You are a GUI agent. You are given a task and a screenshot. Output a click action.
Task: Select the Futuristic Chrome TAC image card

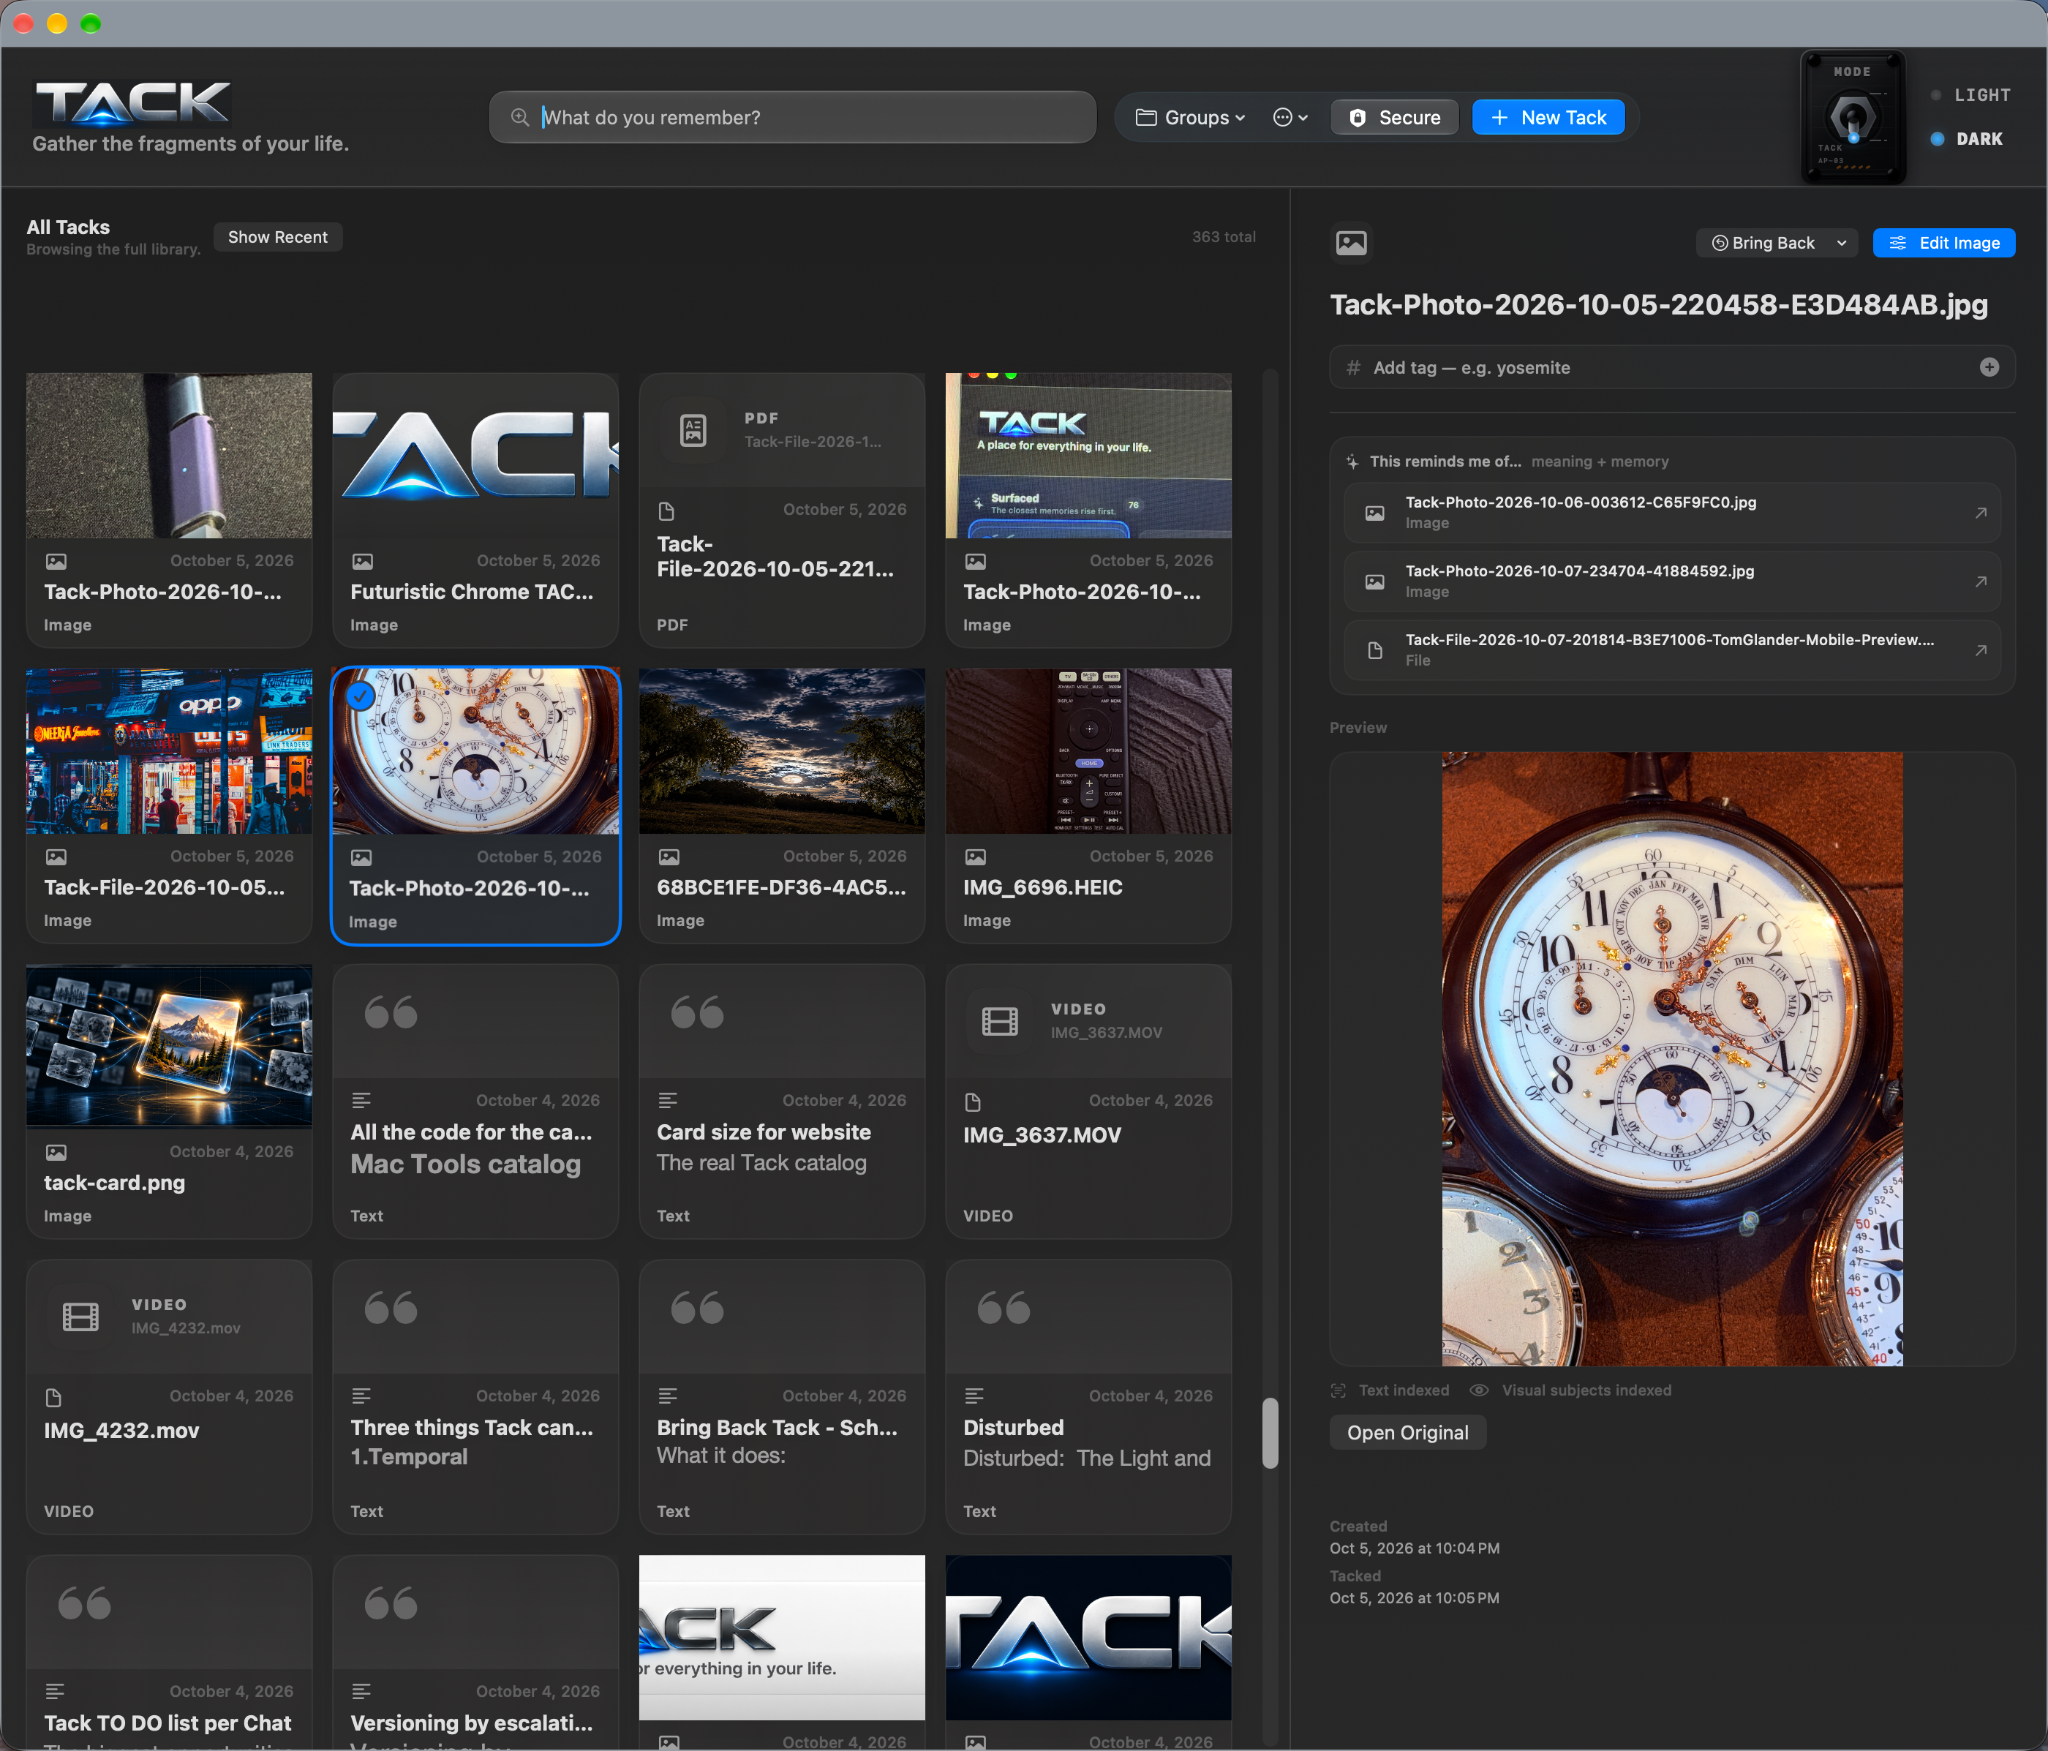tap(475, 510)
